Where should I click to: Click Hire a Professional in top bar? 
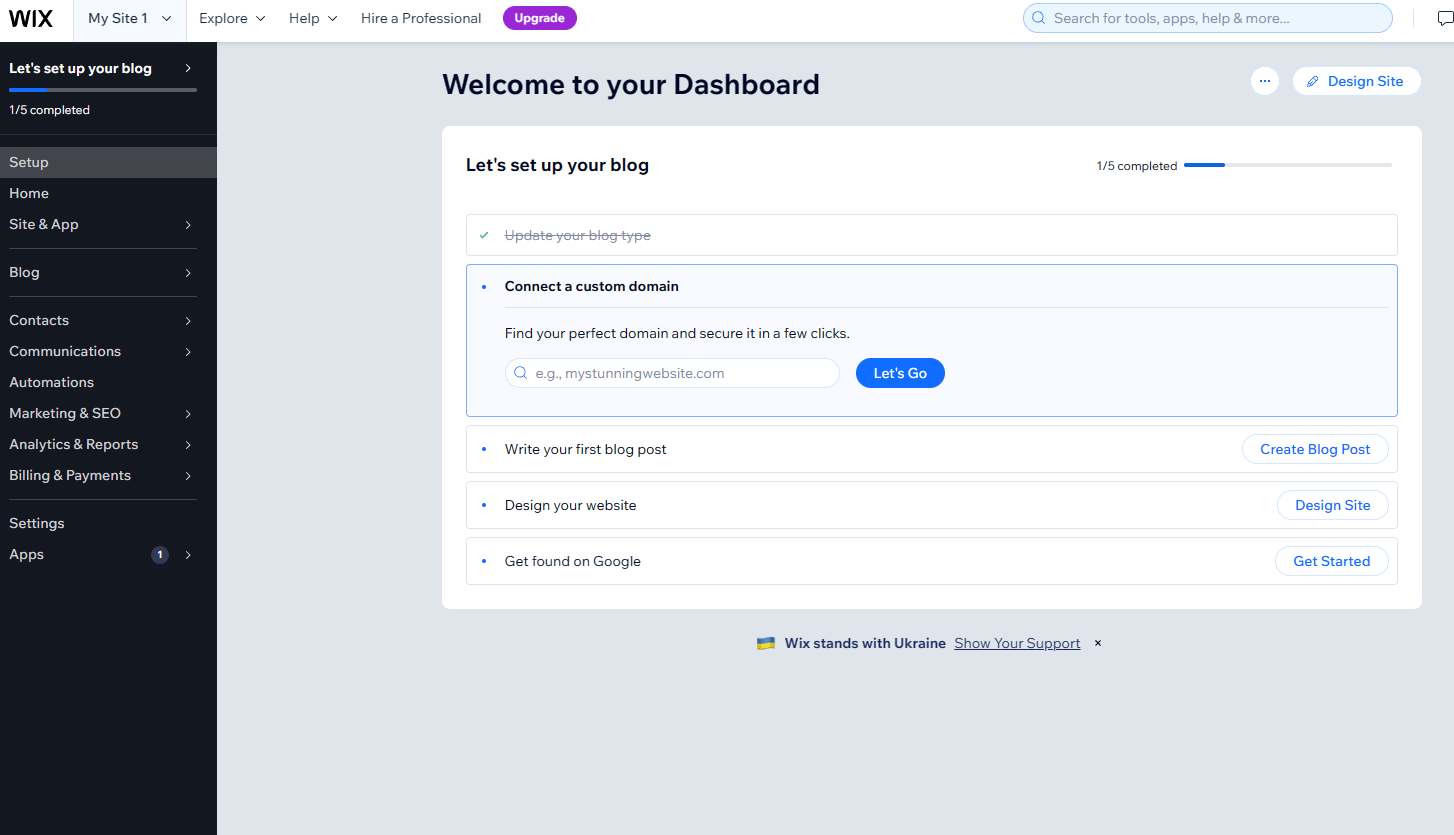tap(421, 18)
